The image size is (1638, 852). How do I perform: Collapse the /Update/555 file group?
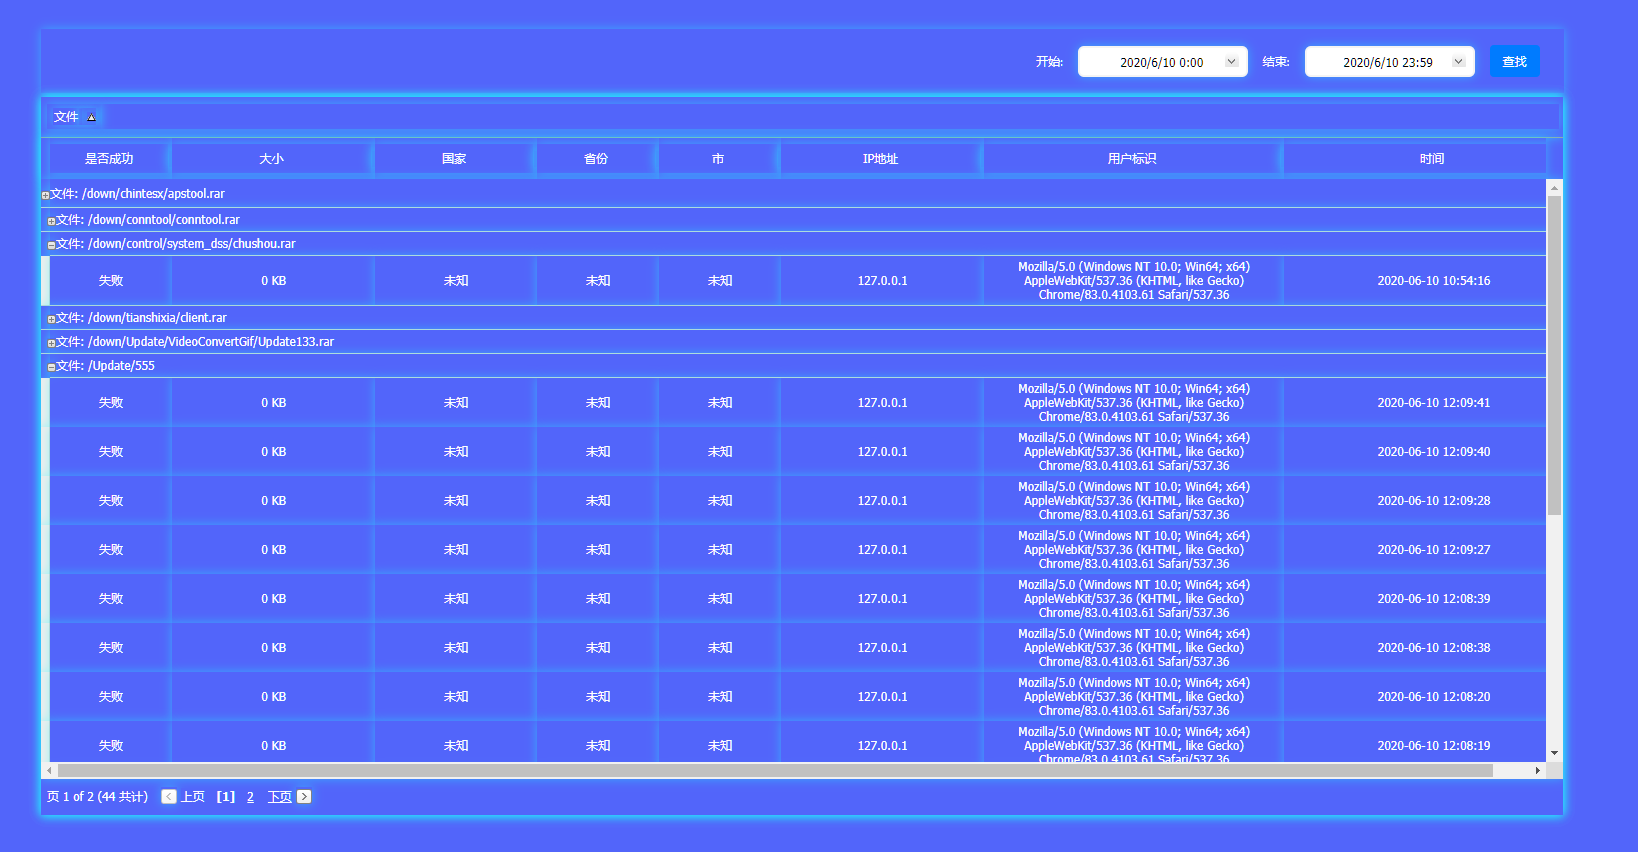[x=51, y=367]
